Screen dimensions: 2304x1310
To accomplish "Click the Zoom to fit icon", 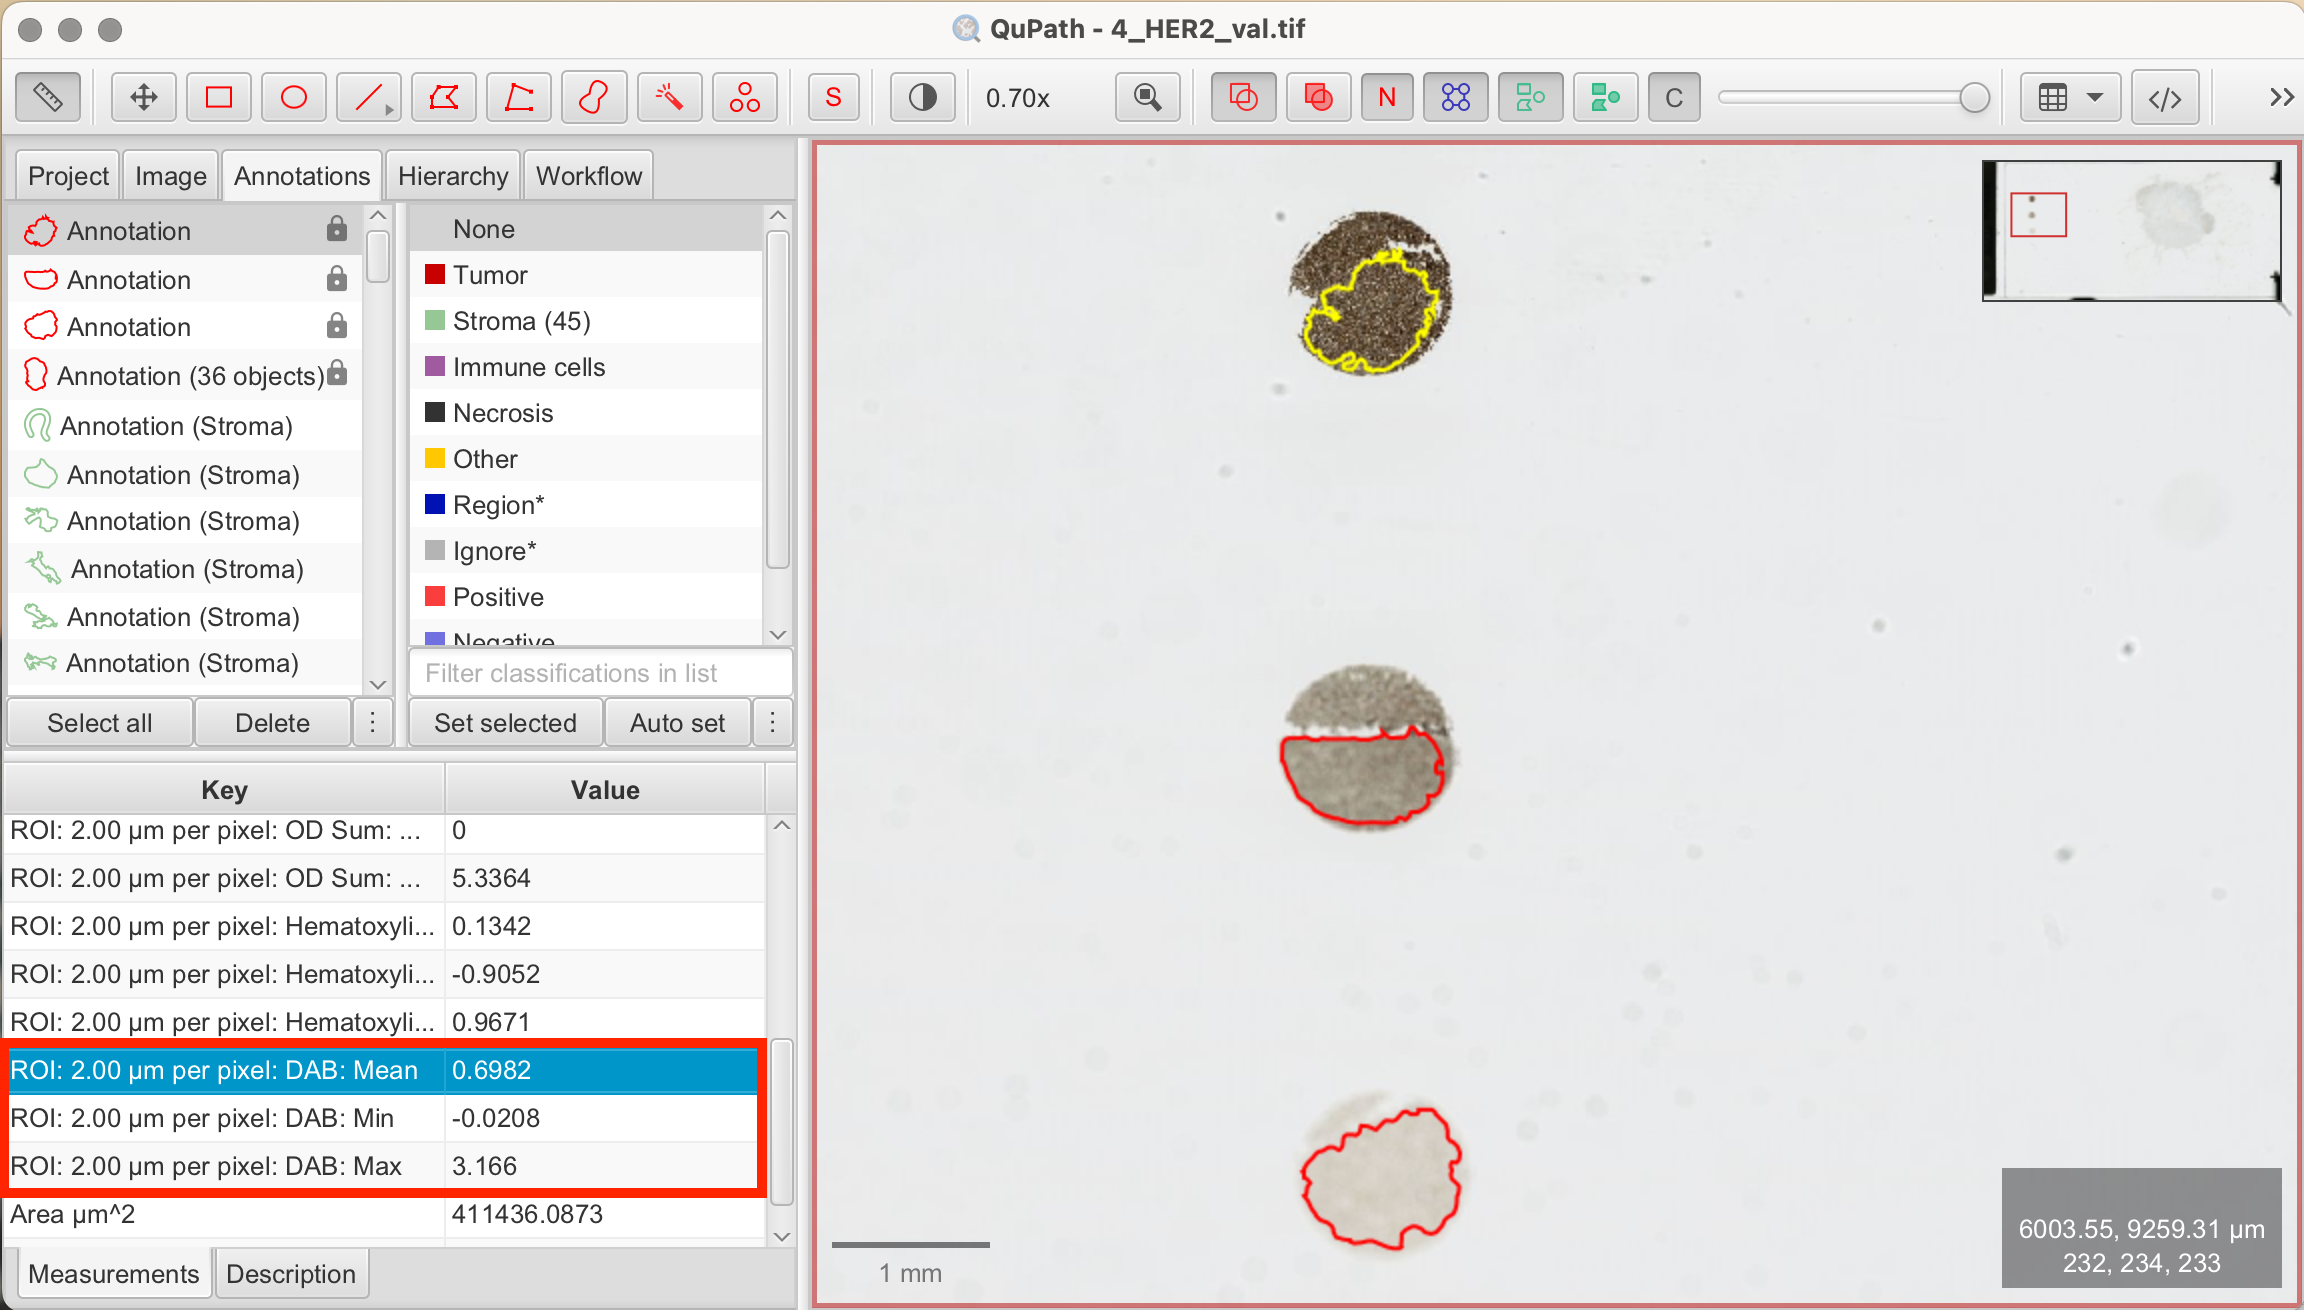I will coord(1147,97).
